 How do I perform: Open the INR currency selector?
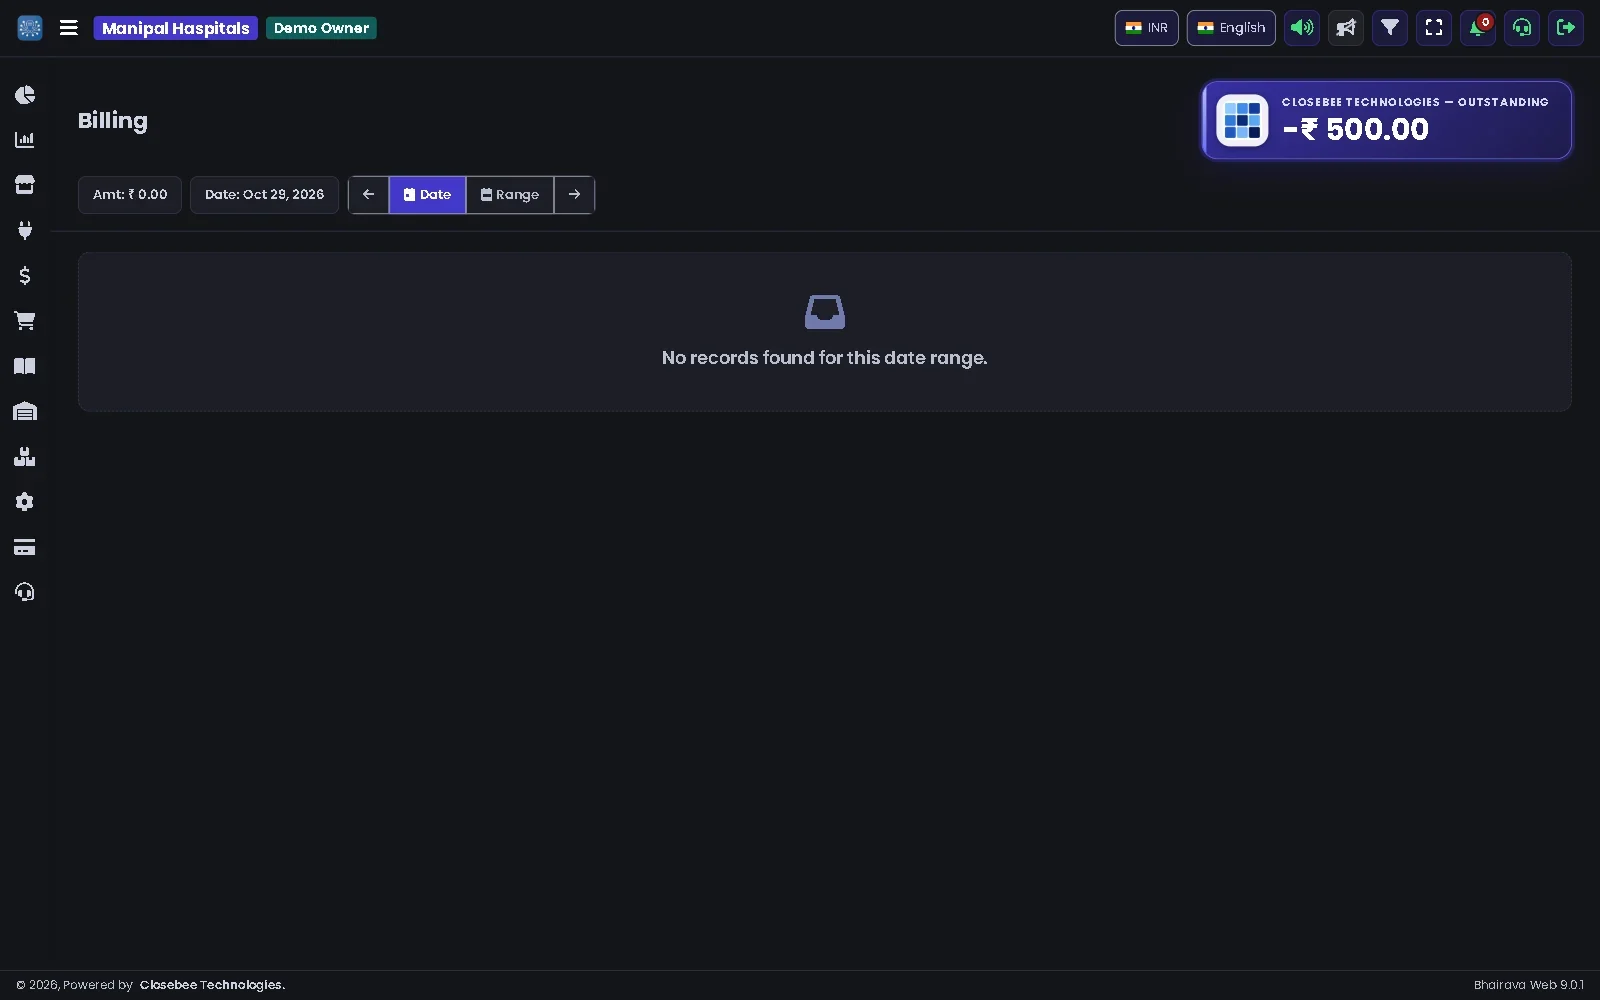point(1147,28)
